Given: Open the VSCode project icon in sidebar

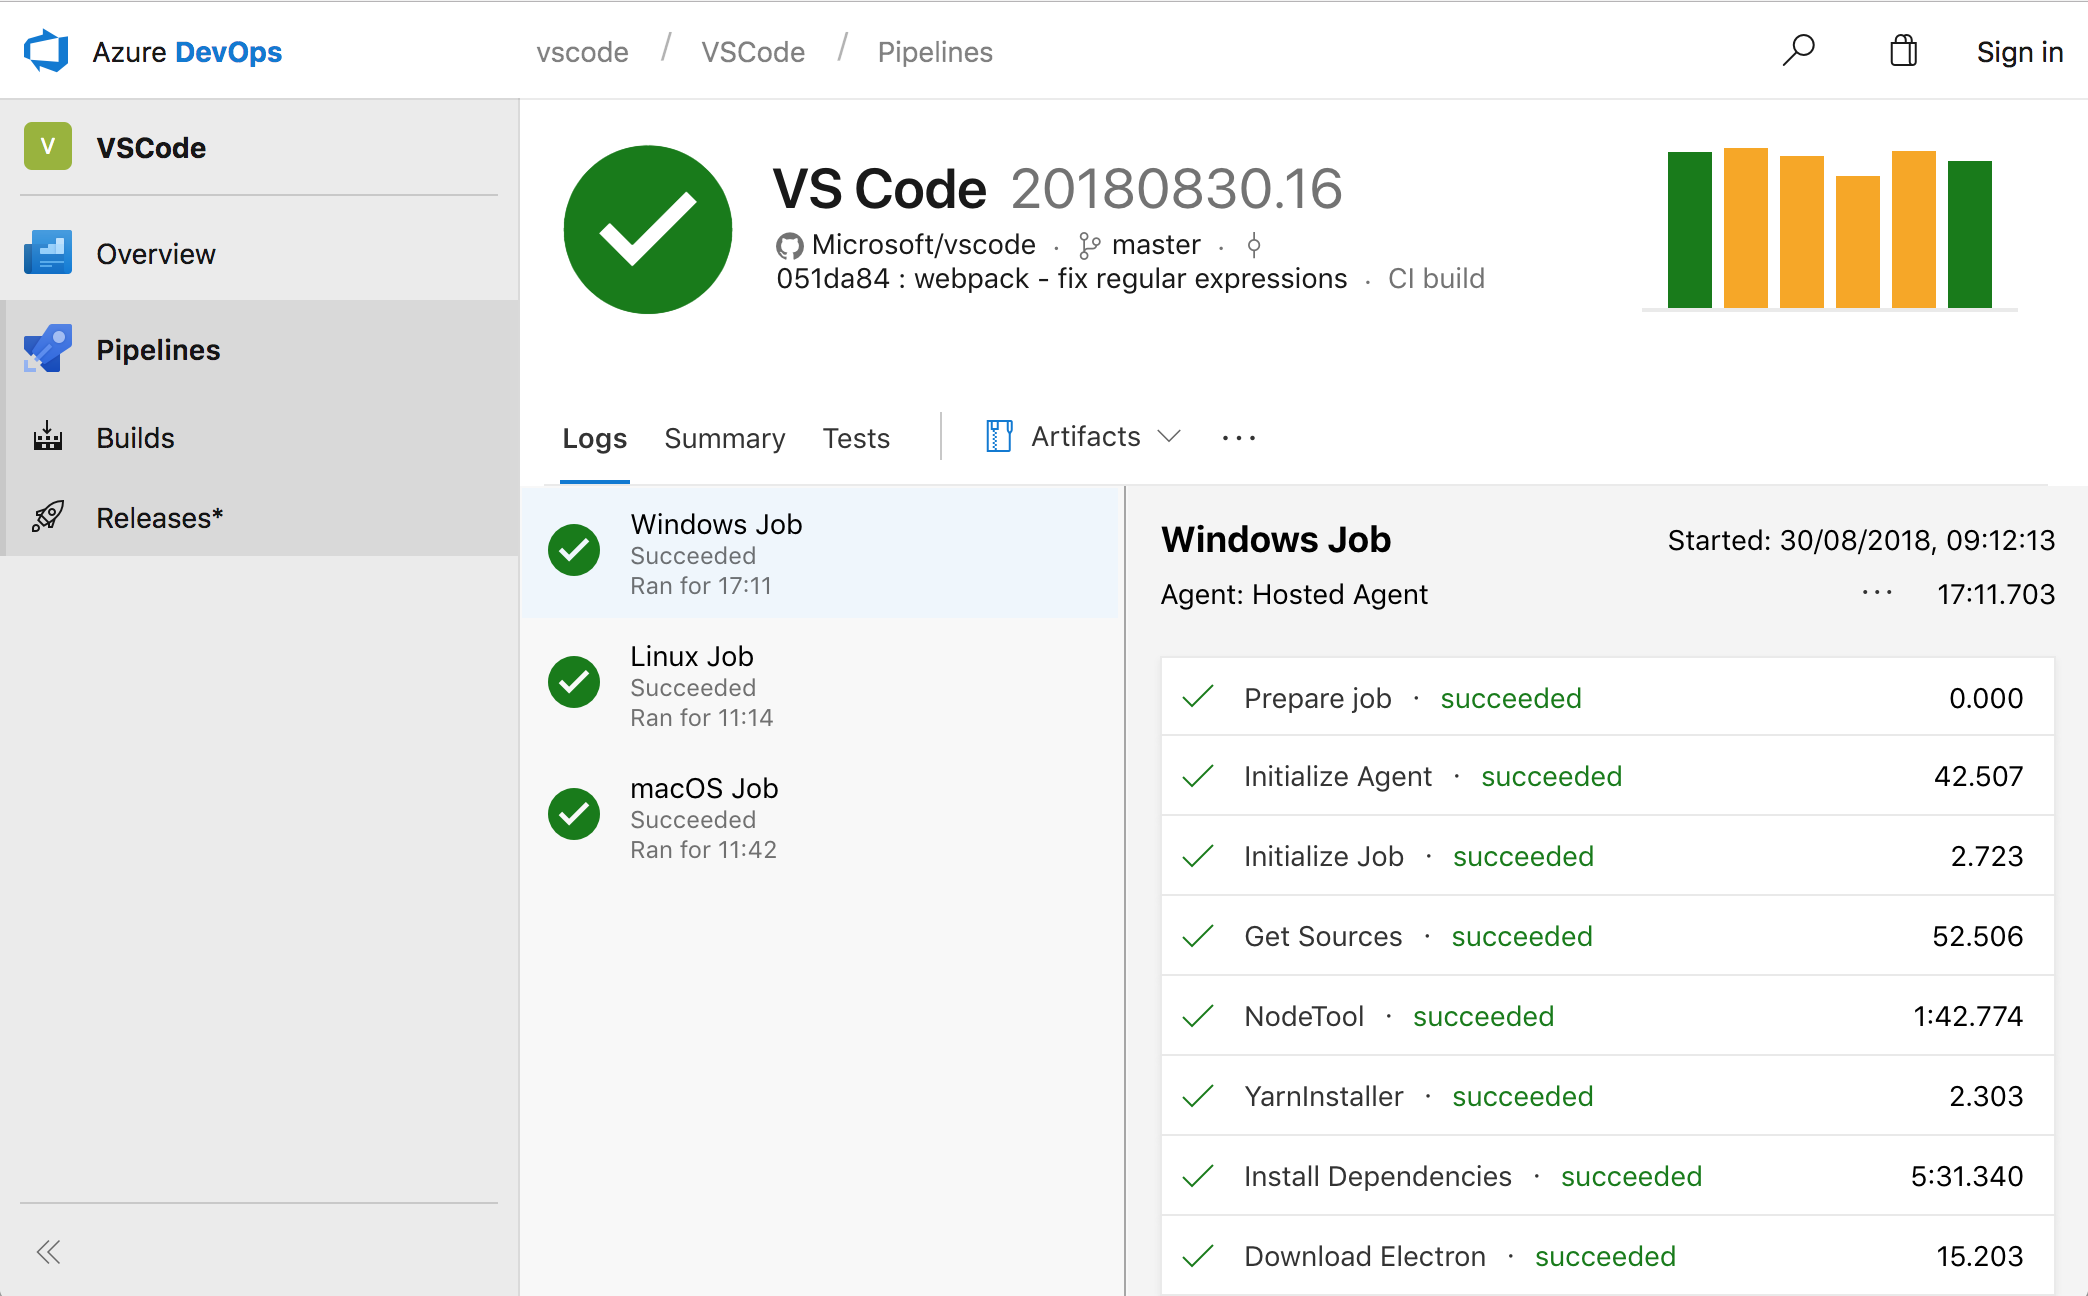Looking at the screenshot, I should coord(48,146).
